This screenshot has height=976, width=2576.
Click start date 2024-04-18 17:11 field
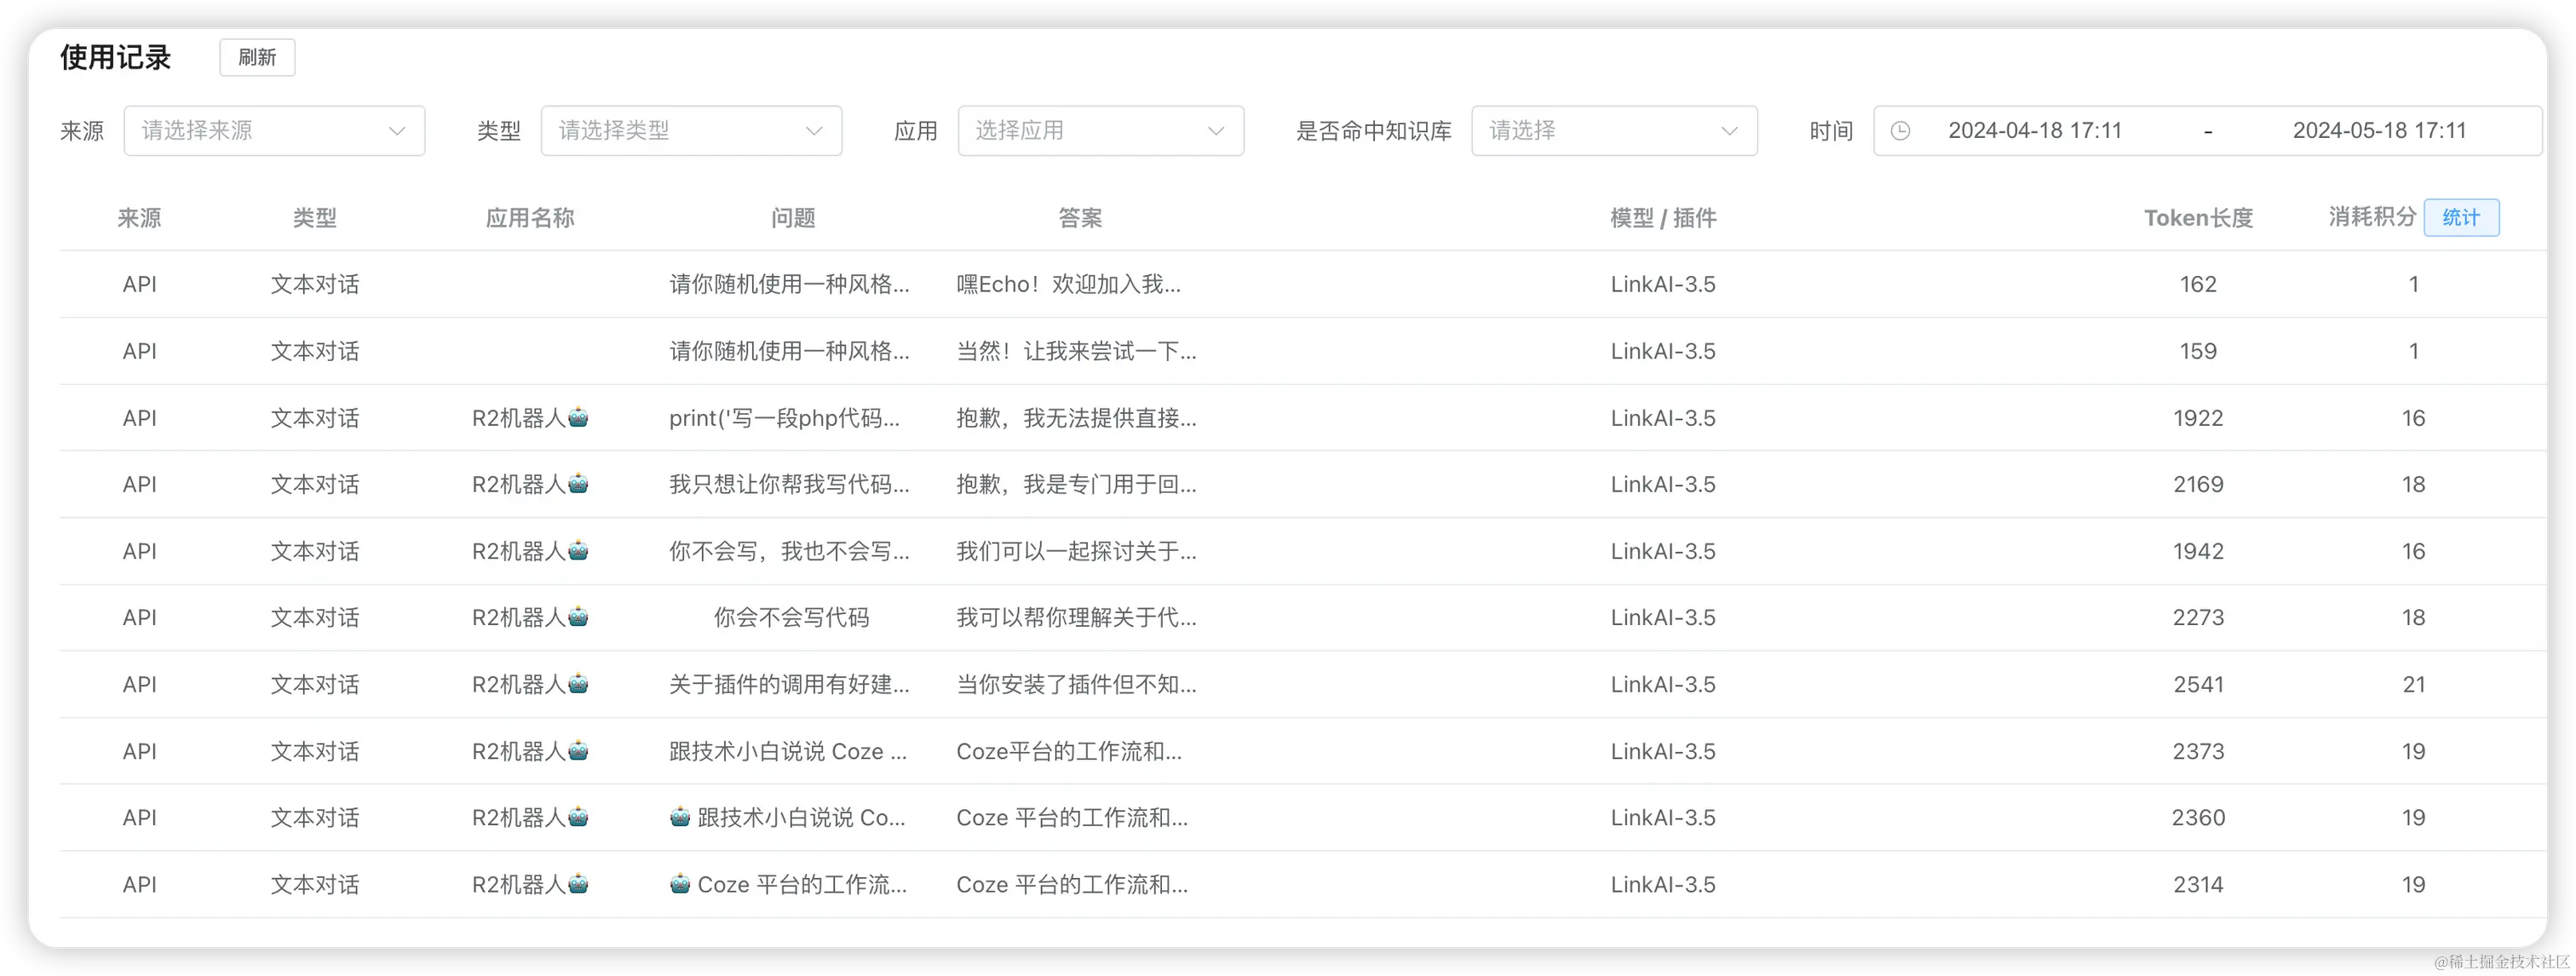[x=2034, y=131]
